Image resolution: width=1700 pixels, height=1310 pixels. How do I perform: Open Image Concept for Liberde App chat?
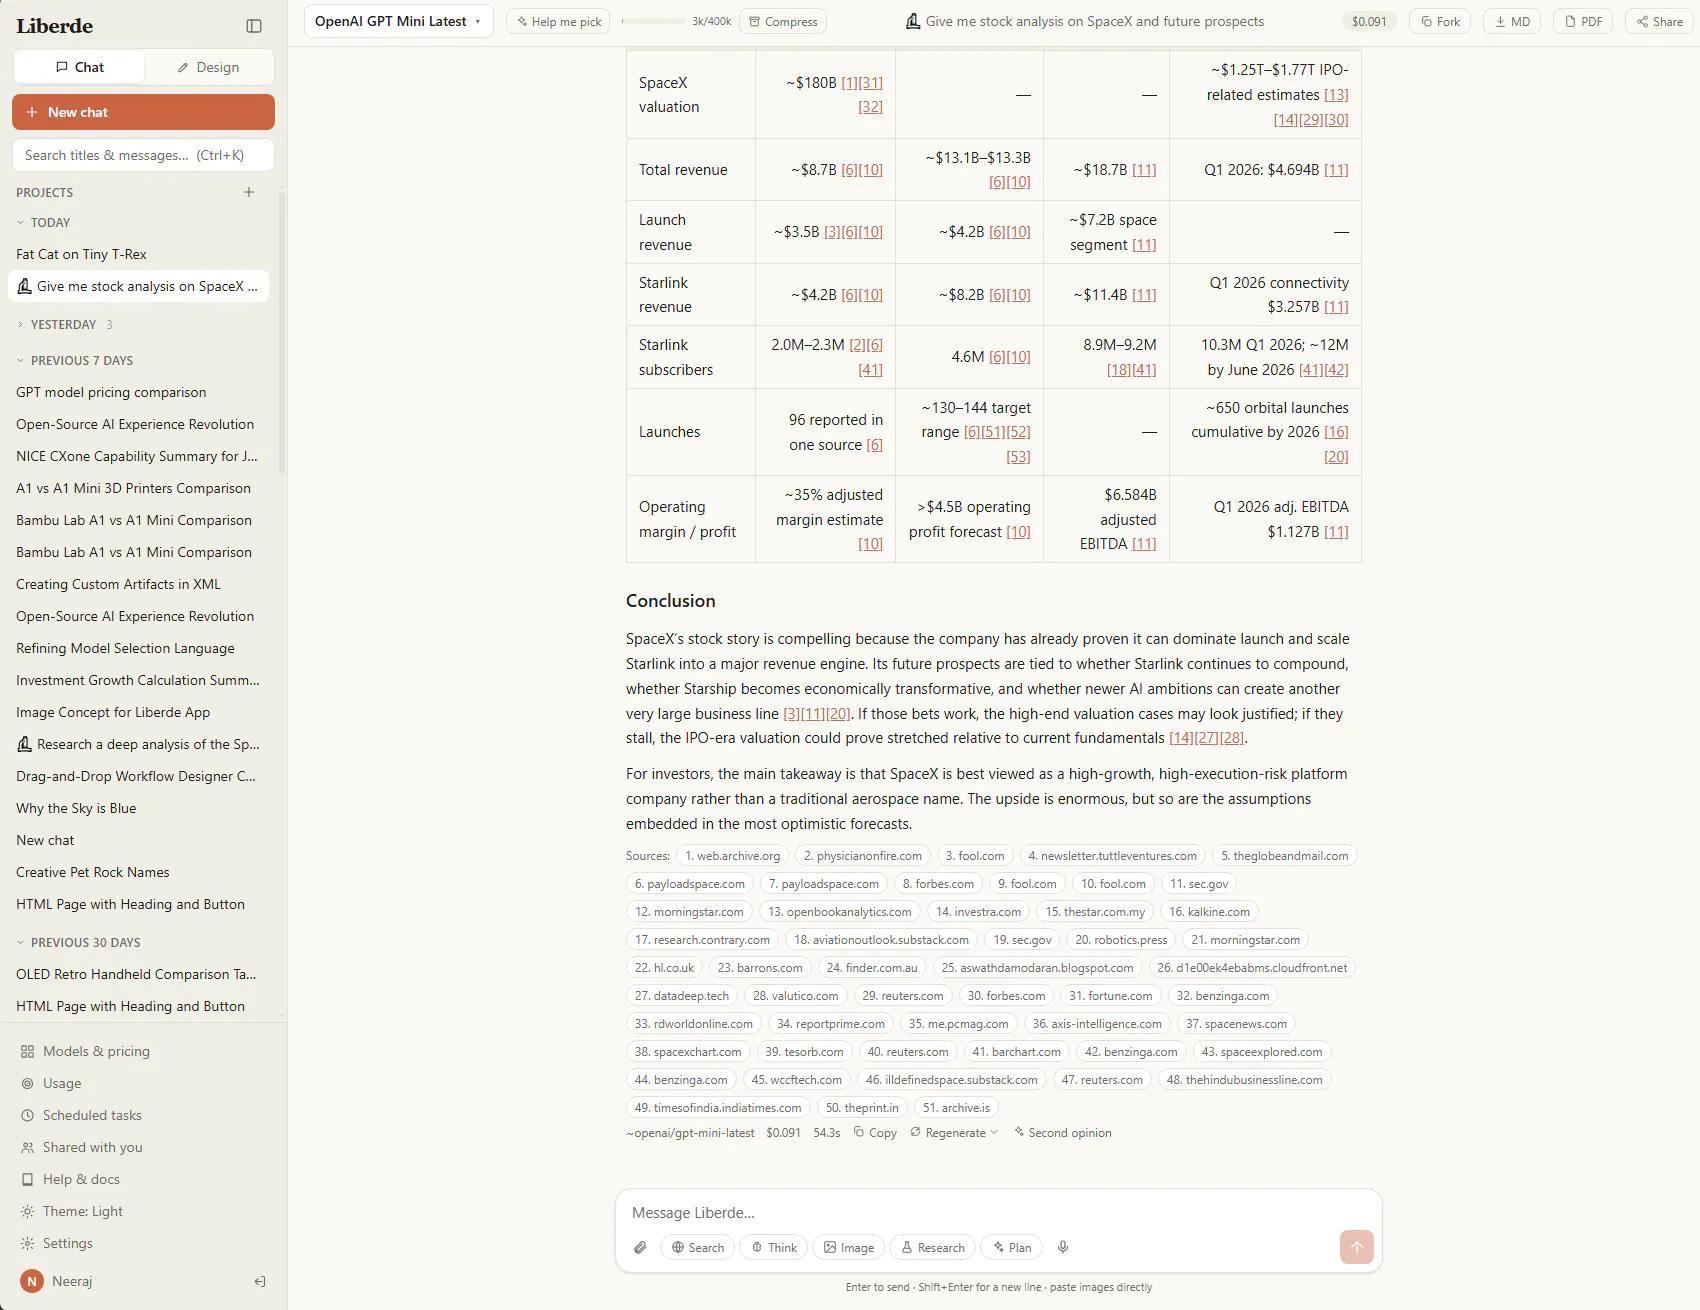pos(138,712)
